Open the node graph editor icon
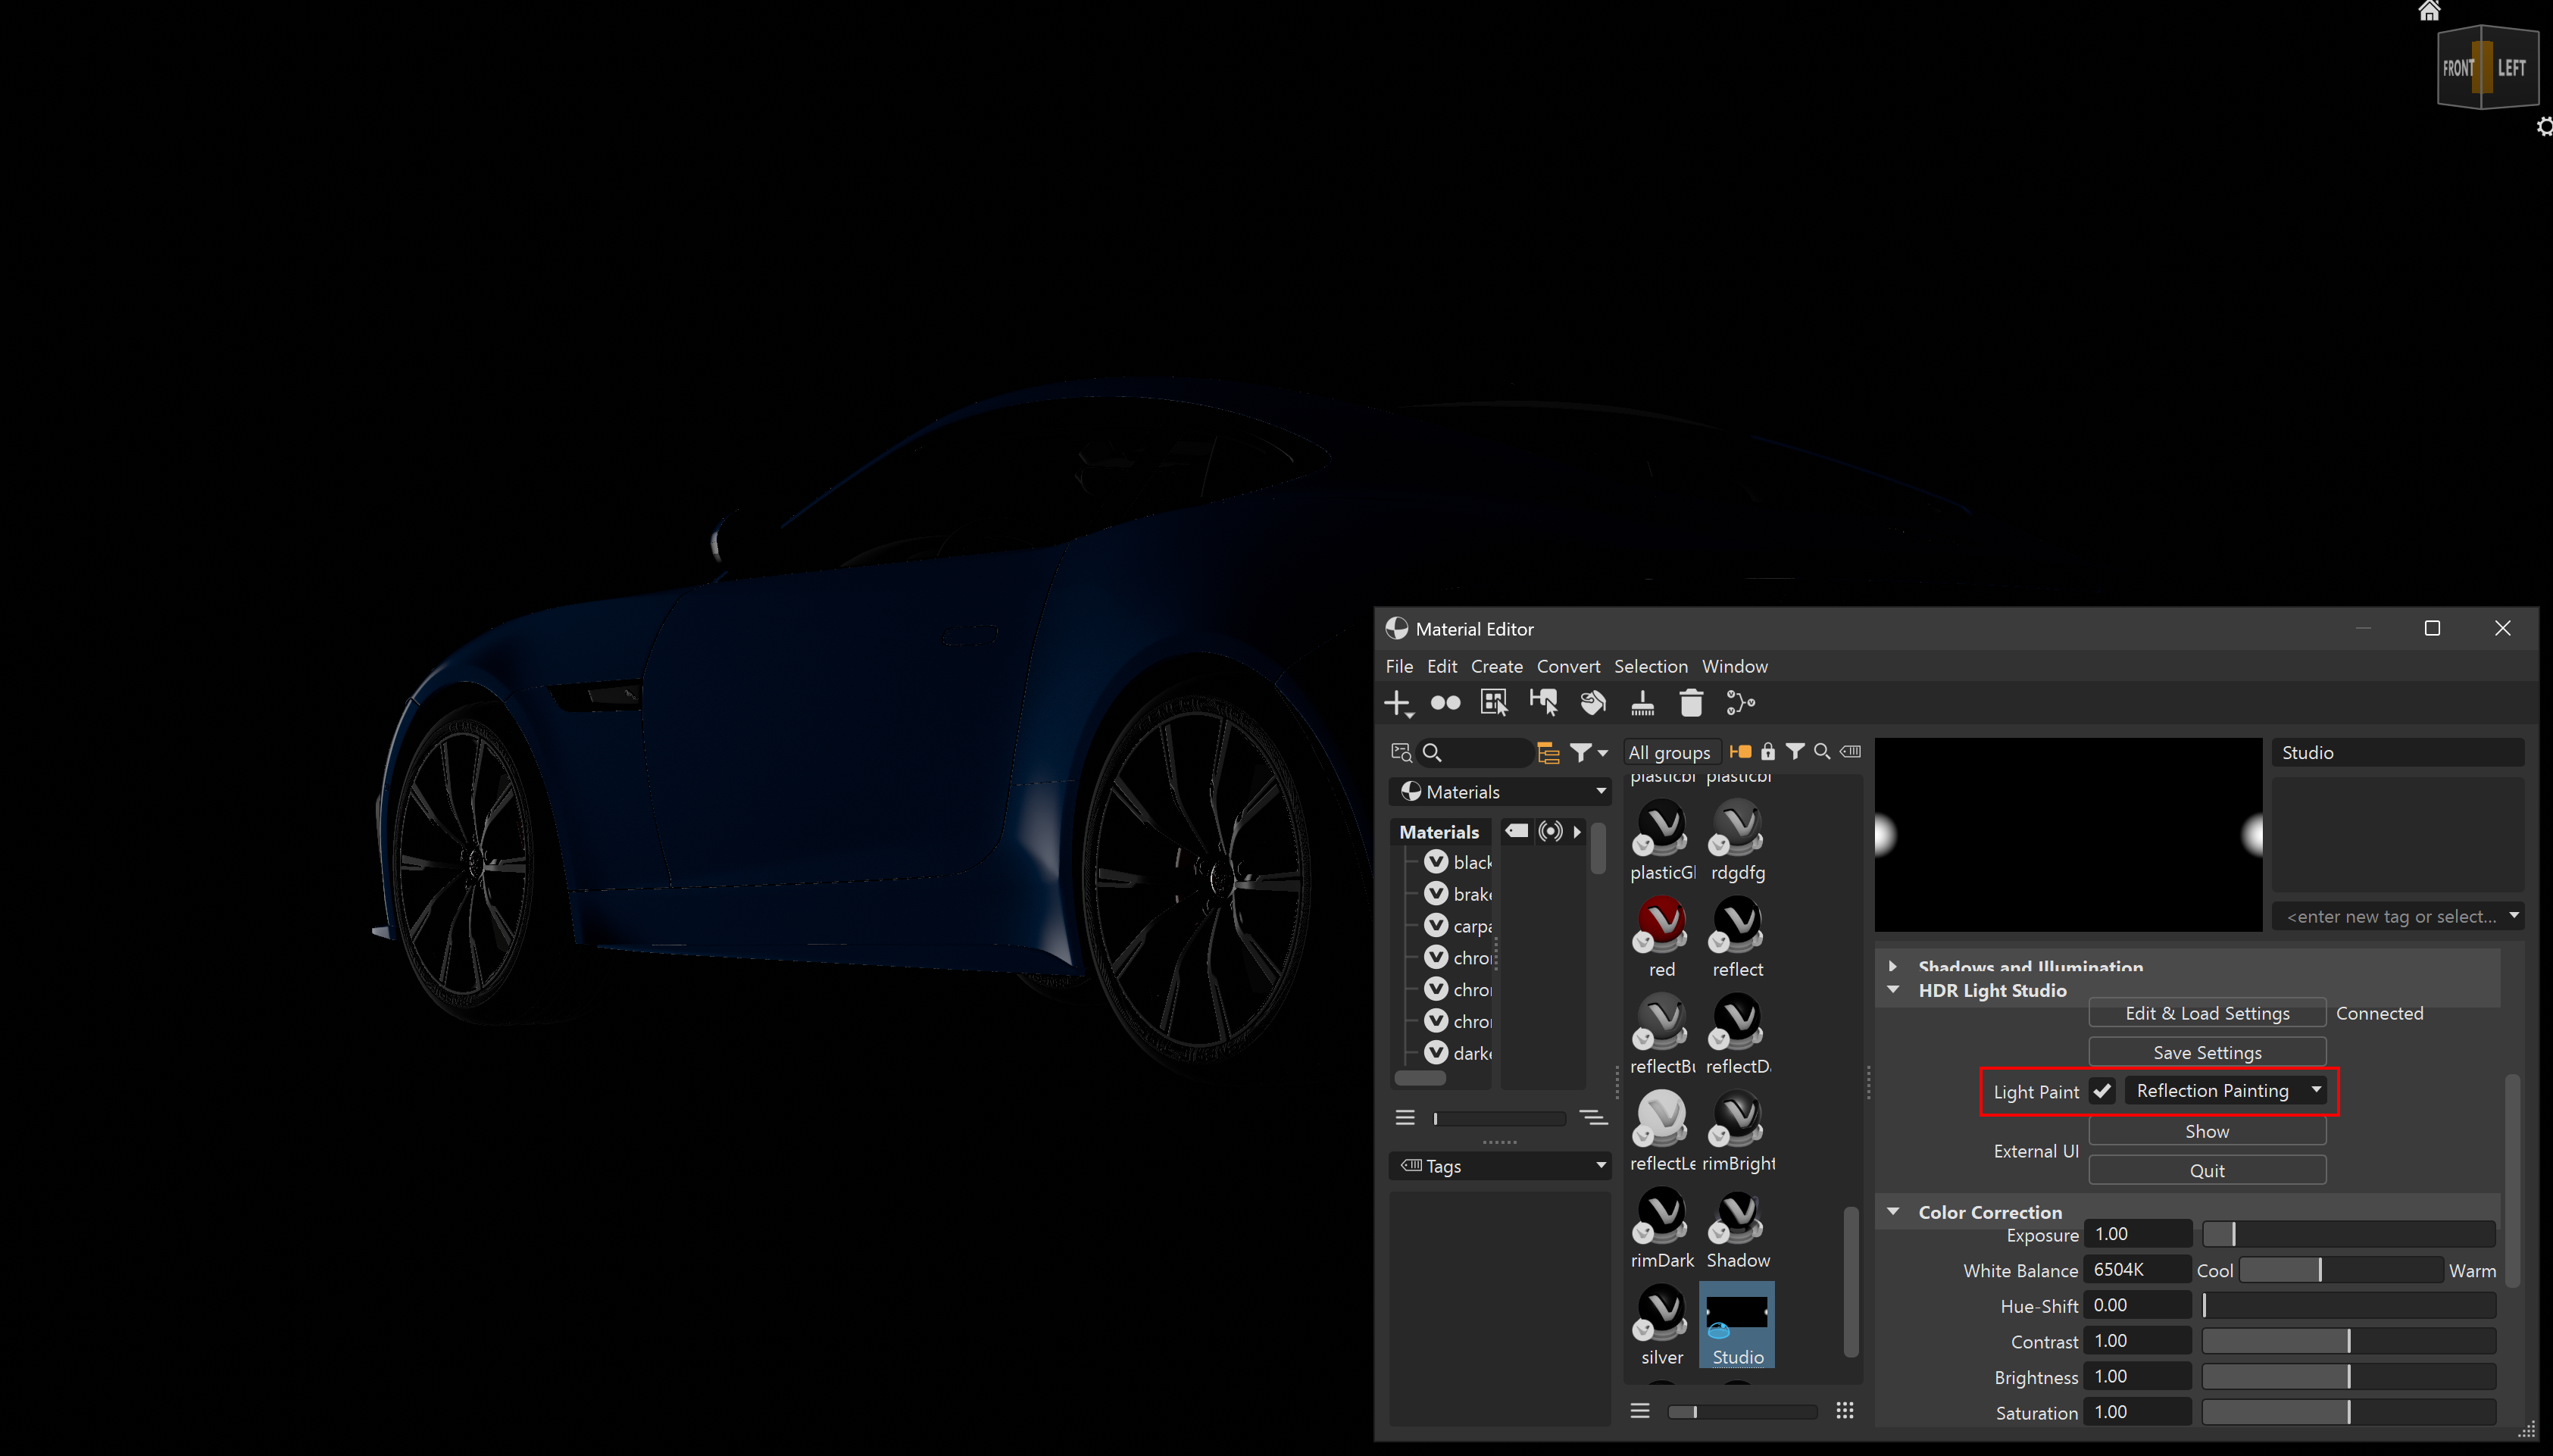The width and height of the screenshot is (2553, 1456). pyautogui.click(x=1740, y=702)
